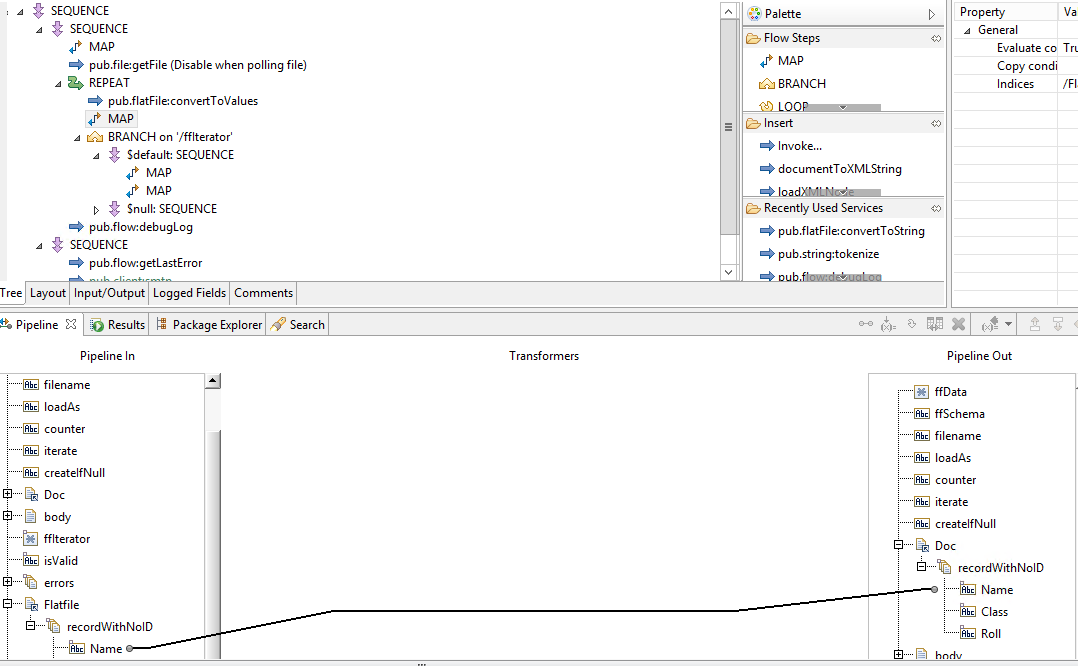Select the pub.flow:debugLog step in tree
This screenshot has width=1078, height=666.
(131, 227)
